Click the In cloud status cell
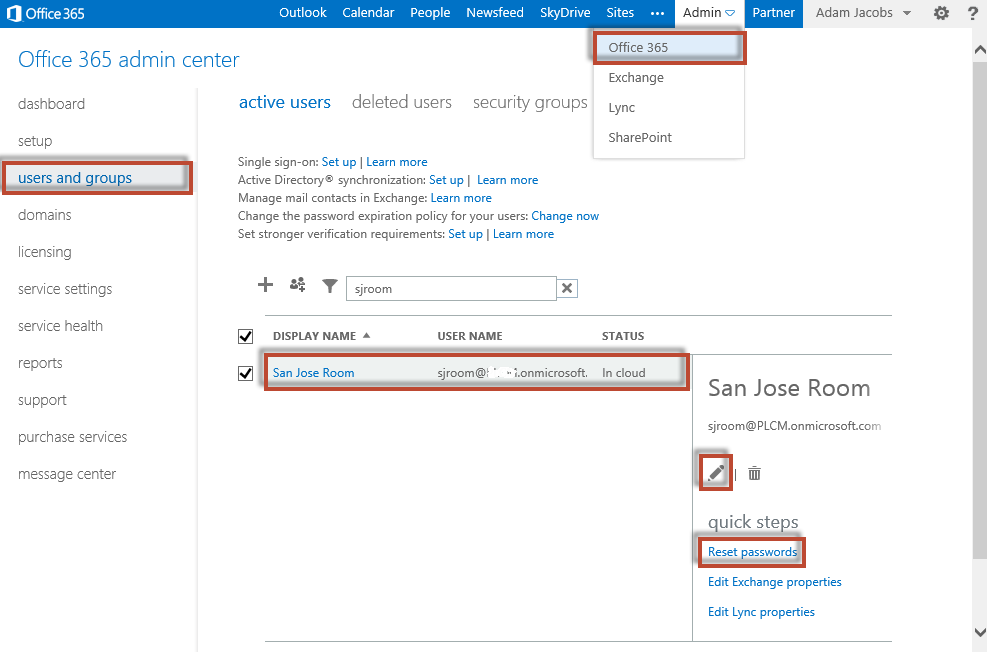This screenshot has height=652, width=987. [x=623, y=373]
